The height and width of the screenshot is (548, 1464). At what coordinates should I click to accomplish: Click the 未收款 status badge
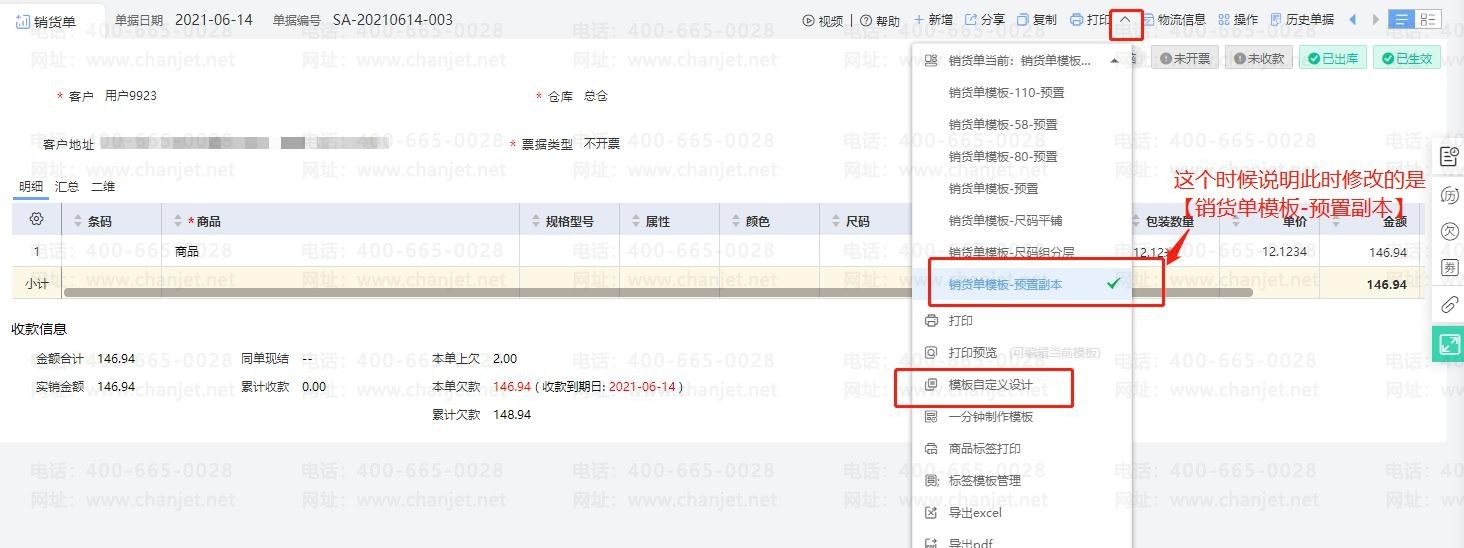(1259, 59)
